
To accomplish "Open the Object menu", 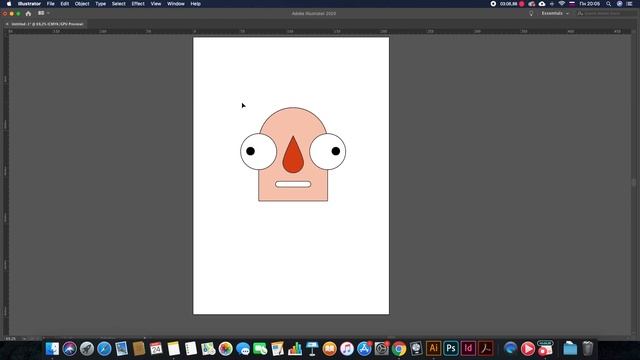I will point(82,4).
